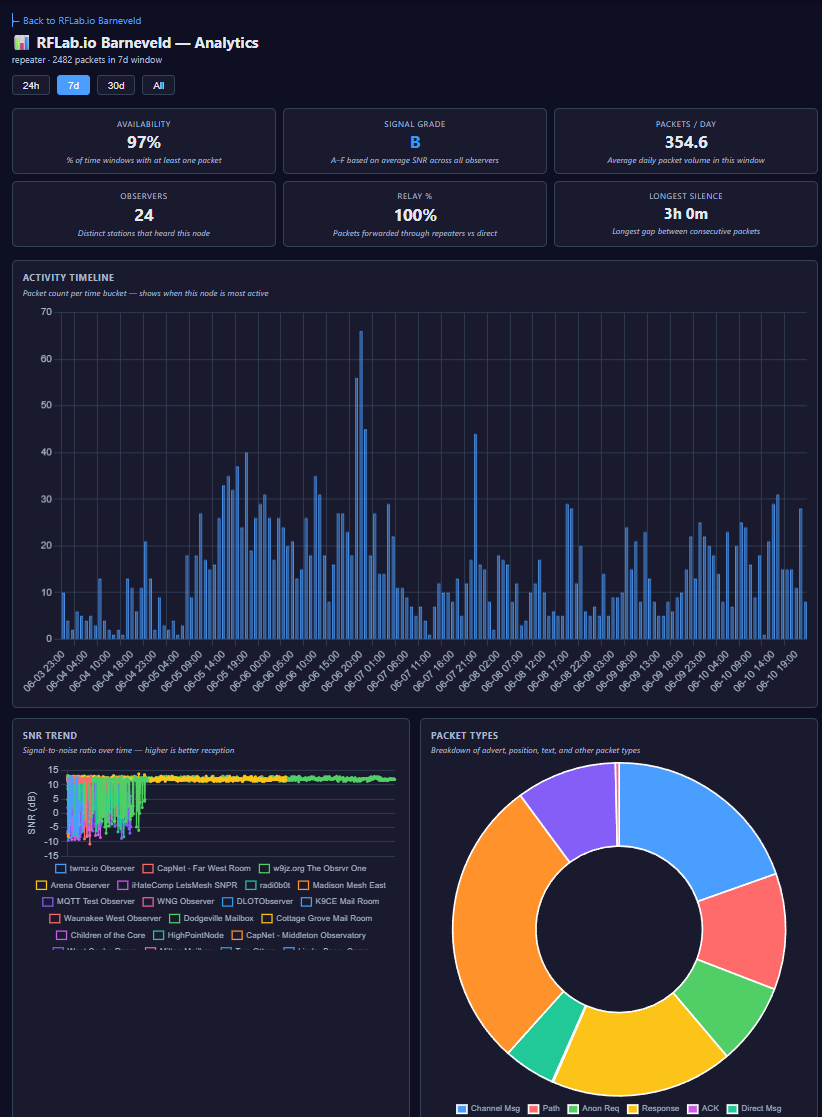The height and width of the screenshot is (1117, 822).
Task: Click the 44-packet bar near 06-07 21:00
Action: (475, 536)
